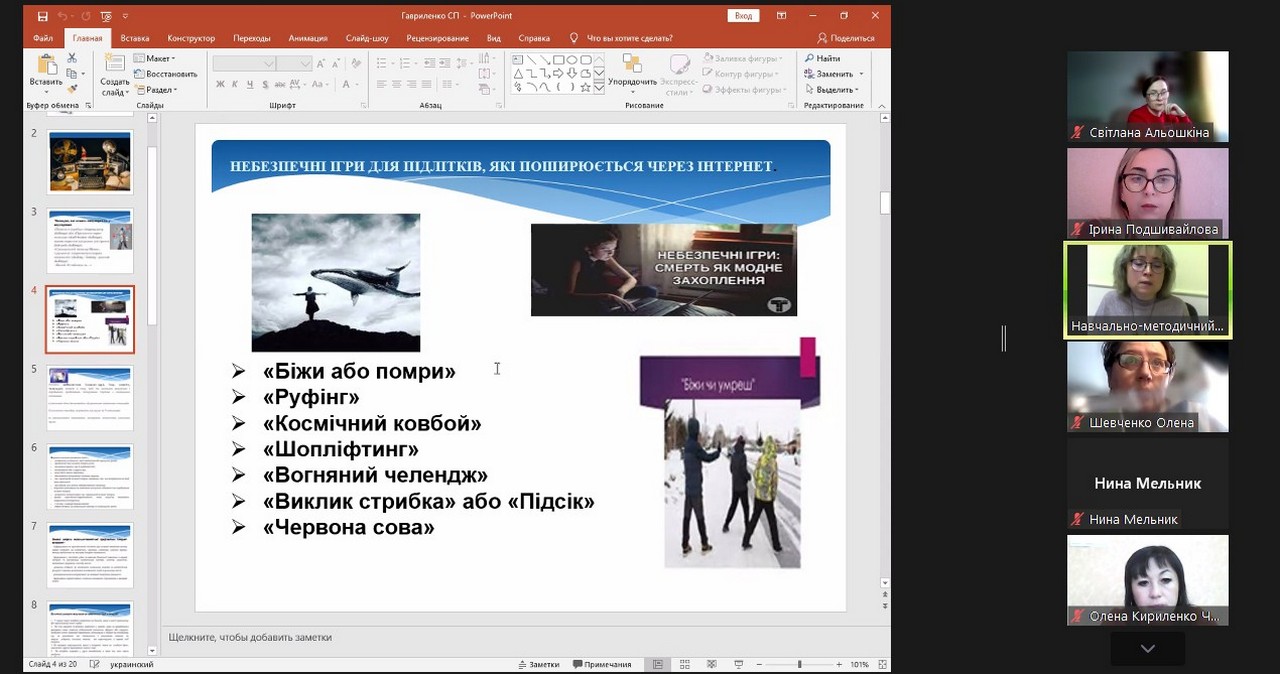Click the Вход sign-in button
Viewport: 1280px width, 674px height.
coord(743,16)
